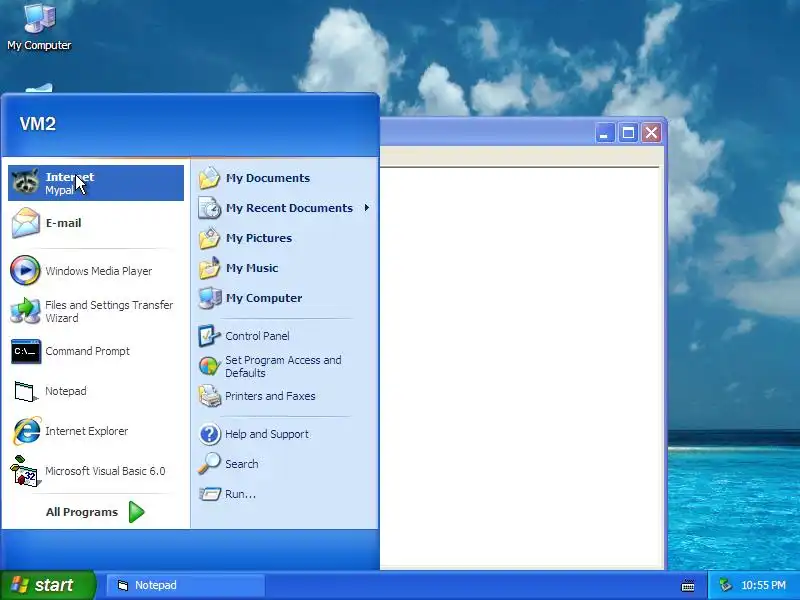Click My Computer icon in Start menu

(210, 298)
